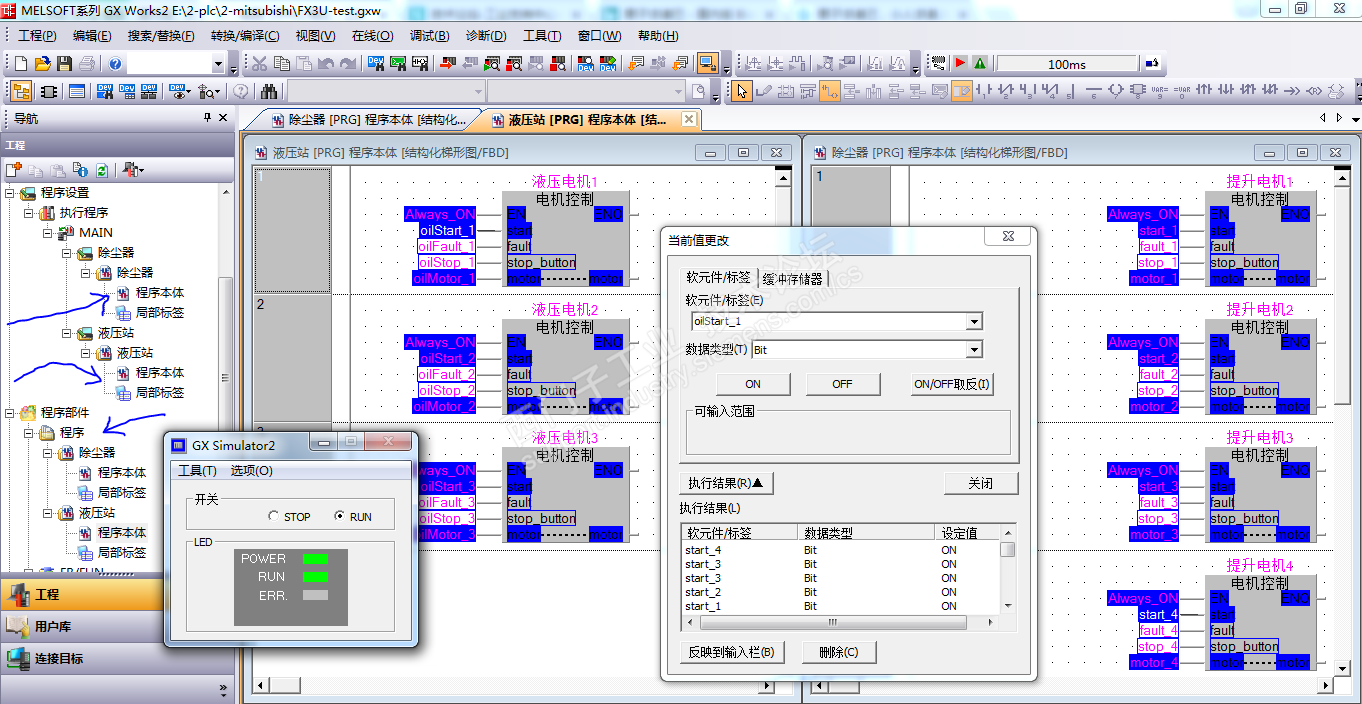Create a new project with New icon
This screenshot has height=704, width=1362.
pyautogui.click(x=20, y=64)
